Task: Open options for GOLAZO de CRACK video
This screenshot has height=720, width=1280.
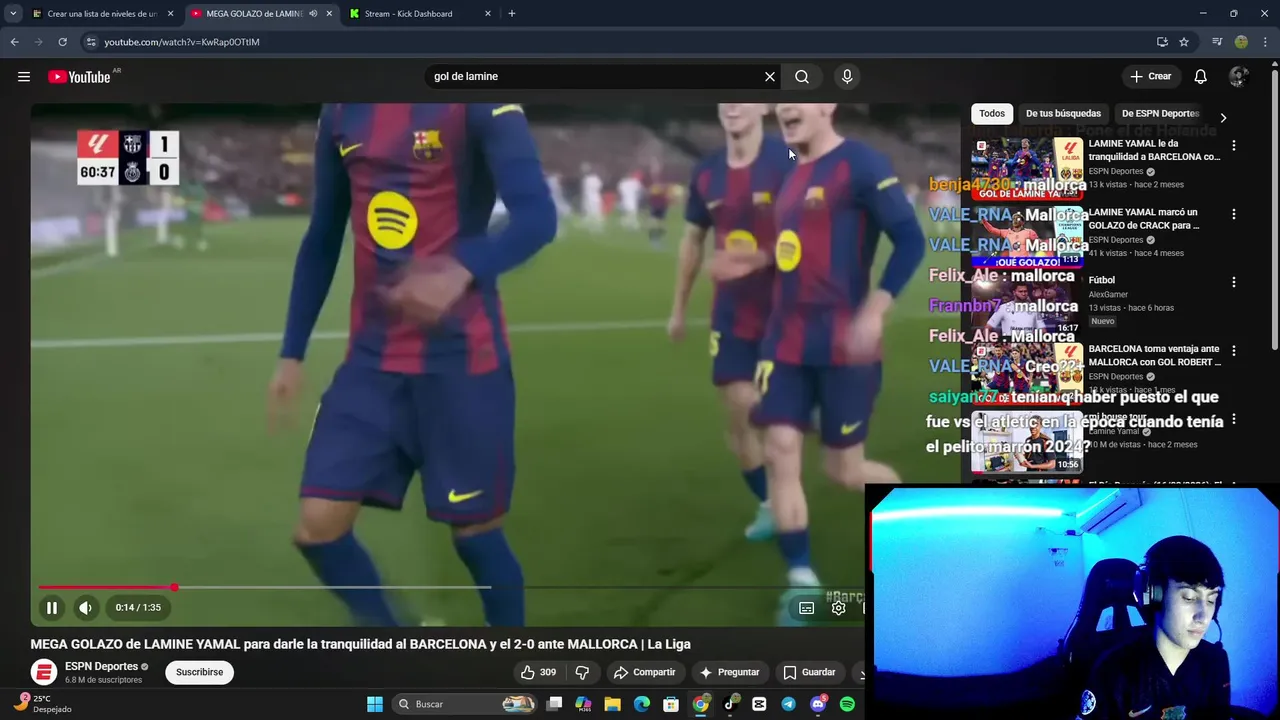Action: pyautogui.click(x=1233, y=214)
